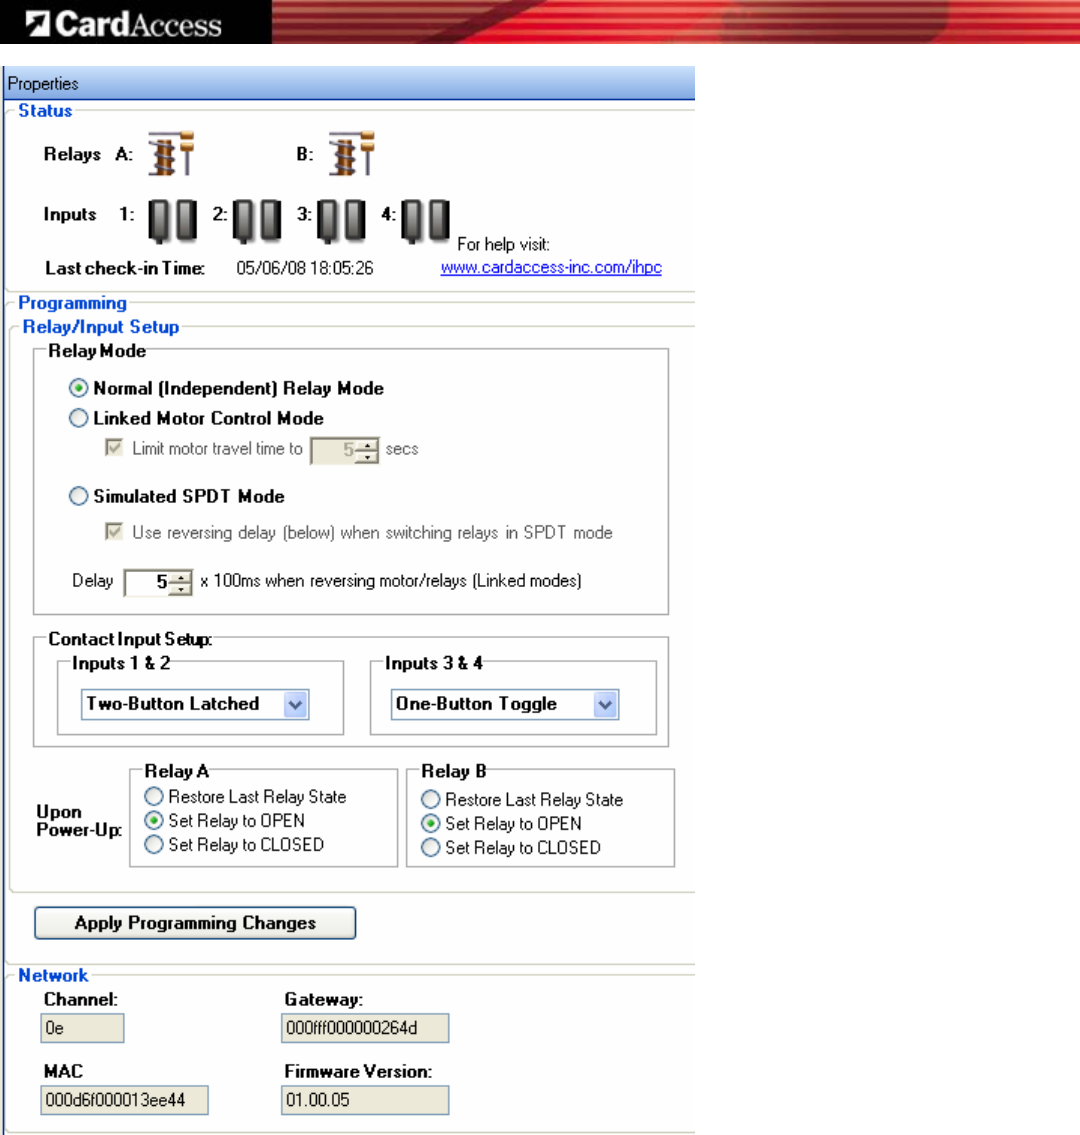Click the Programming section heading

point(72,303)
